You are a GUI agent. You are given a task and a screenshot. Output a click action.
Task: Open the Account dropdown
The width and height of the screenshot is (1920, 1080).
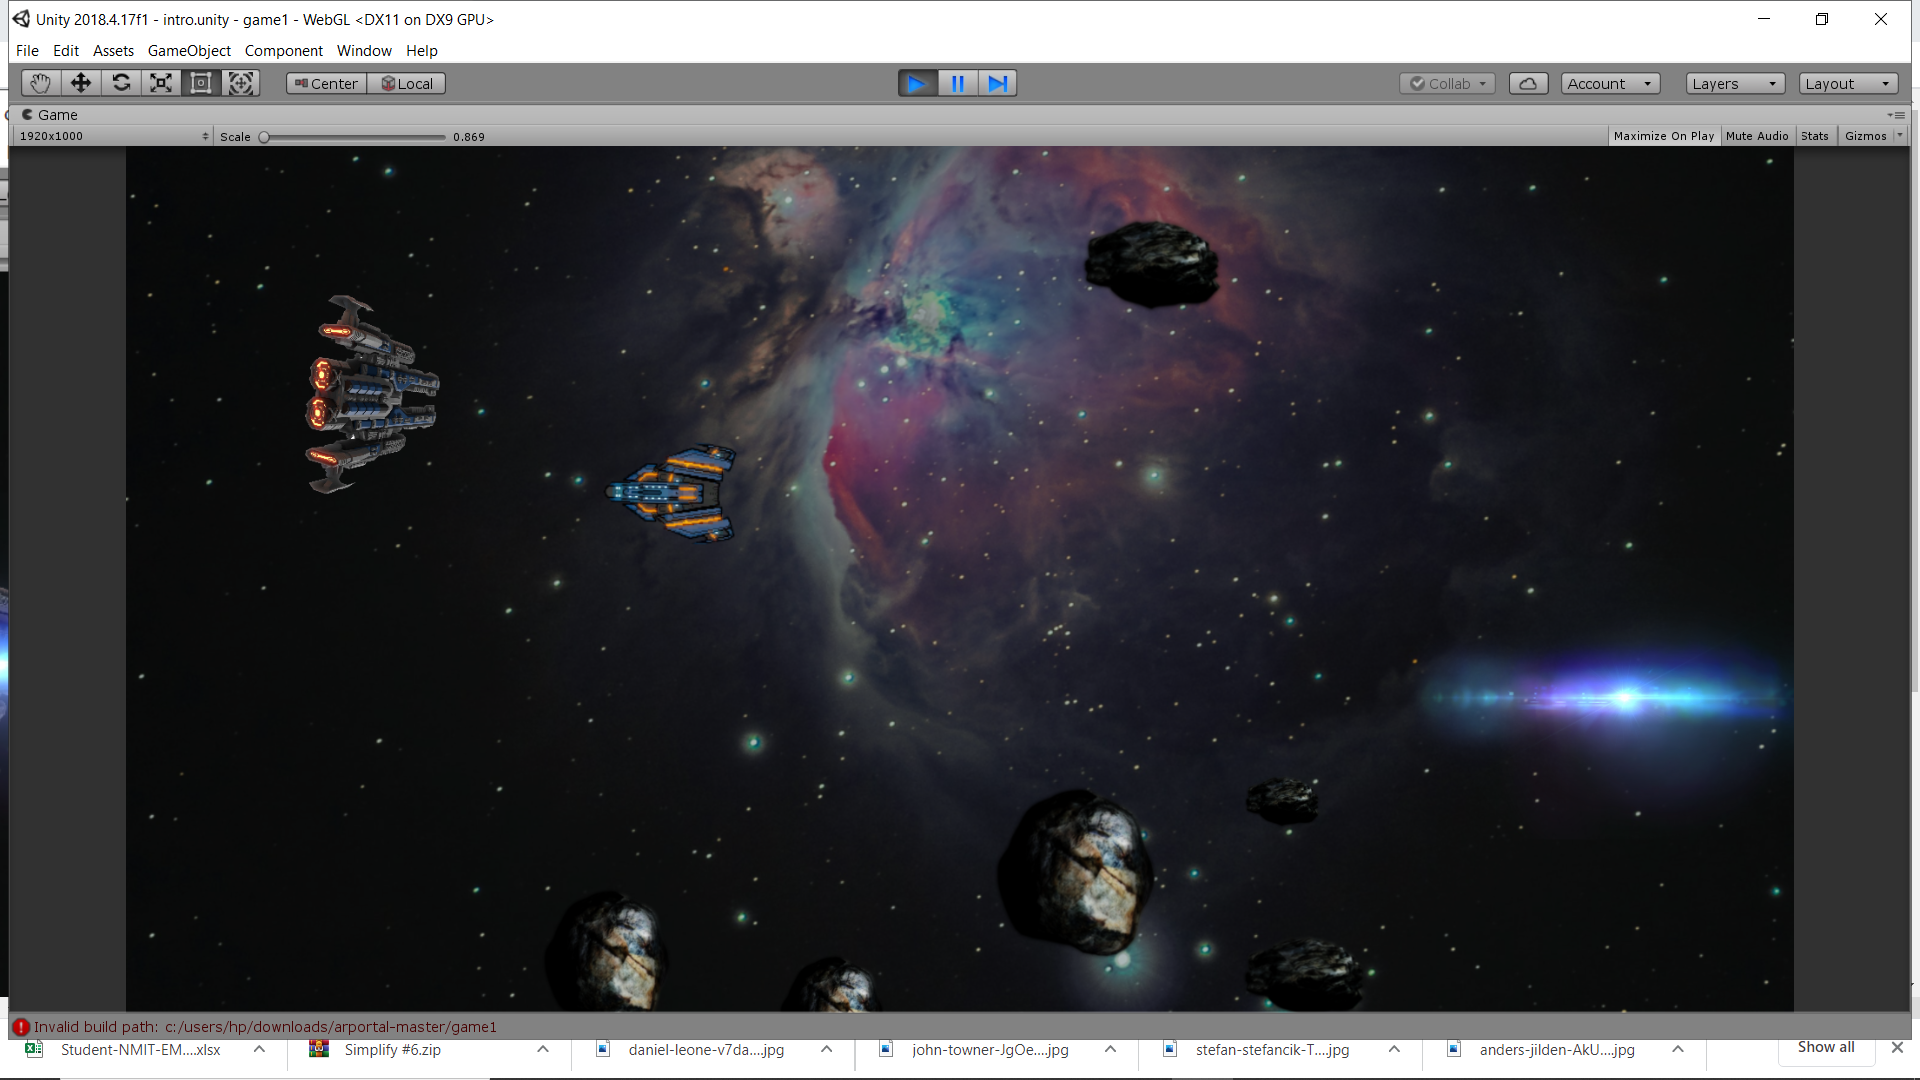(x=1610, y=84)
